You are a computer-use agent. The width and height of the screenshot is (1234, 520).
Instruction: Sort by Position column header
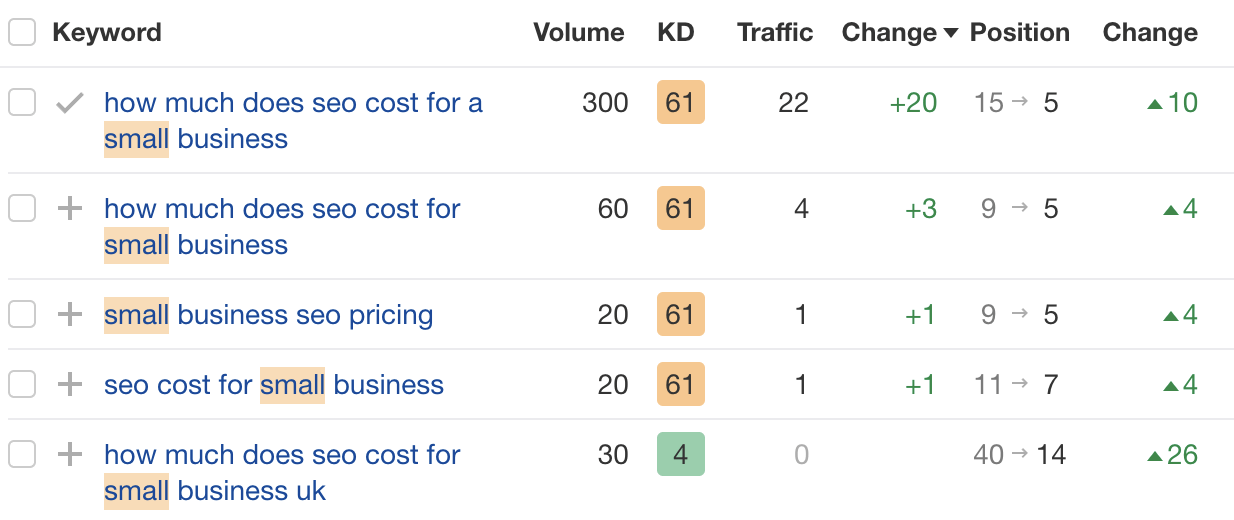coord(1019,32)
